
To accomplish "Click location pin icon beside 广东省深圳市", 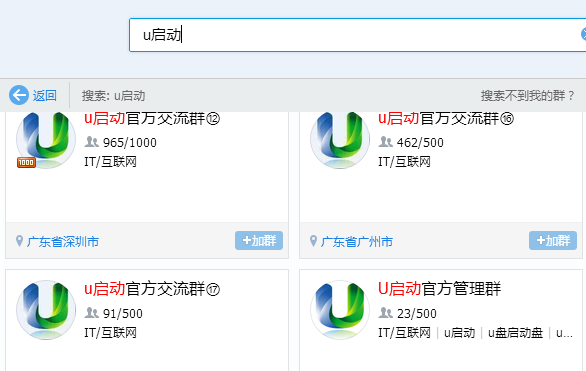I will coord(19,241).
